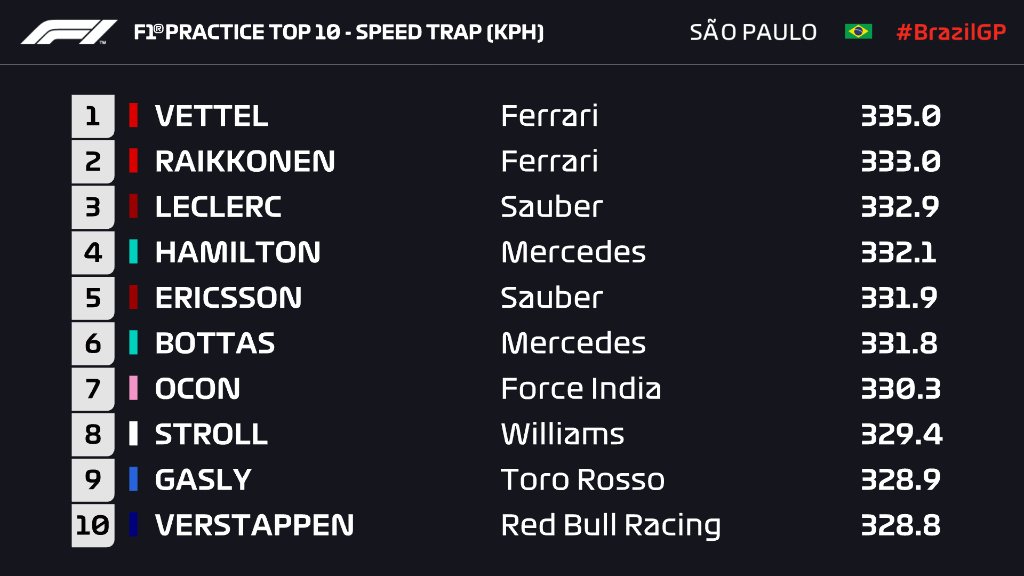Click the Red Bull Racing team label
Image resolution: width=1024 pixels, height=576 pixels.
[x=611, y=526]
